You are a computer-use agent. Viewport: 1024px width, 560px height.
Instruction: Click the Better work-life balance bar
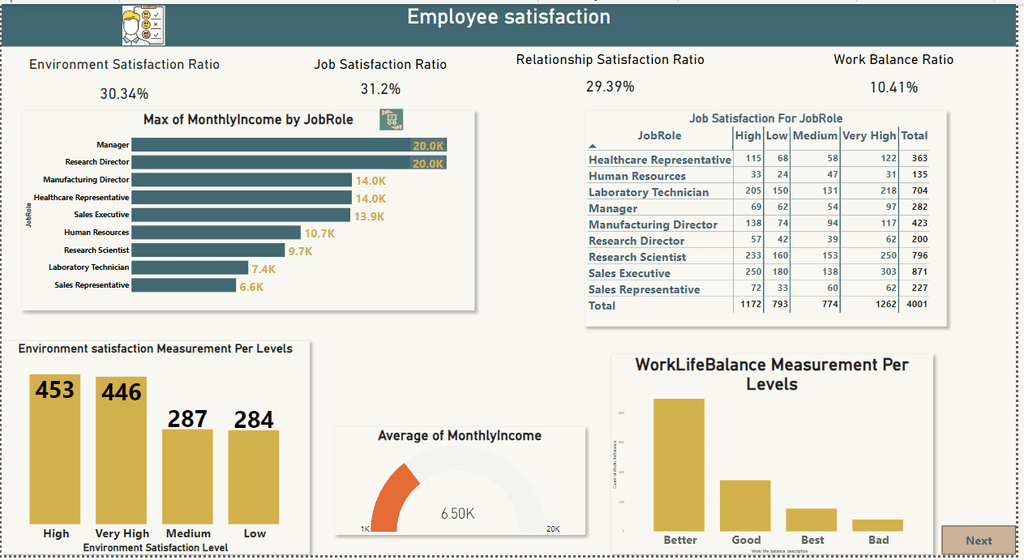point(679,465)
